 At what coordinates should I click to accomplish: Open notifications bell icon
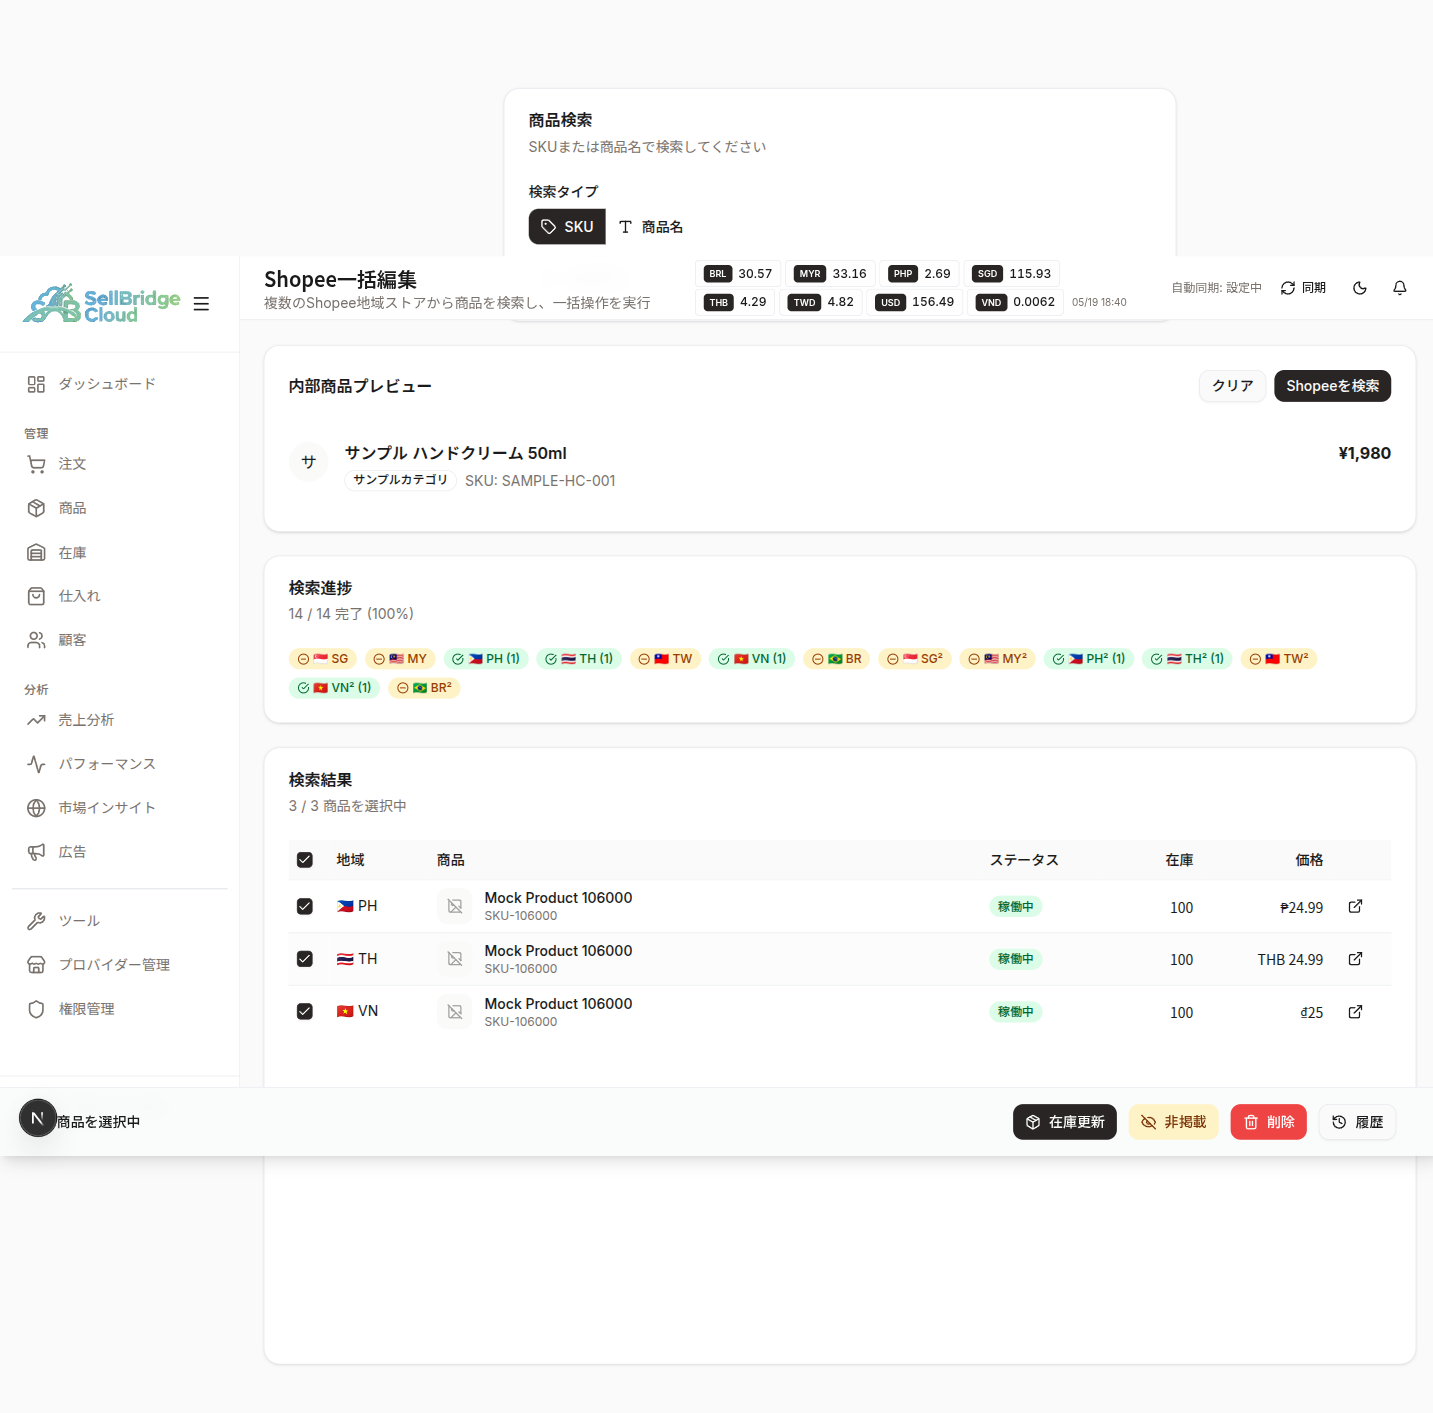[x=1400, y=288]
